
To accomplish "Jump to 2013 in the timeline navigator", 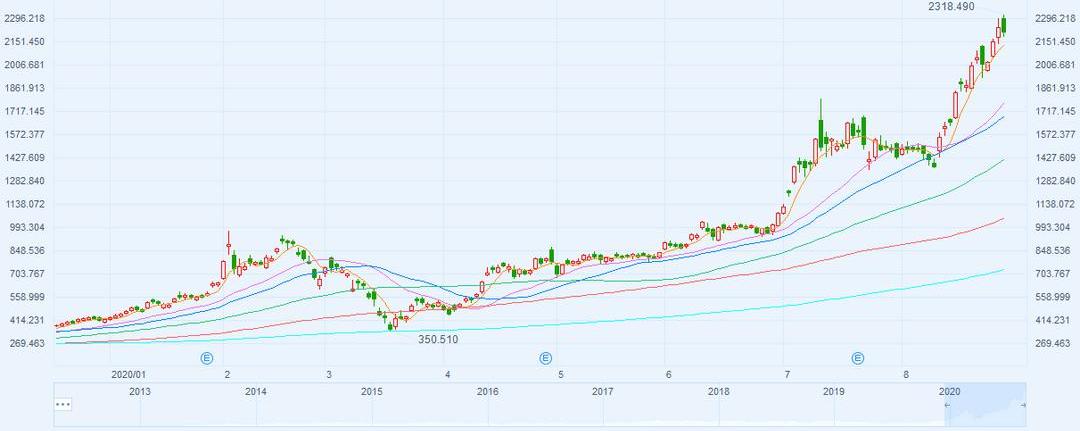I will point(140,391).
